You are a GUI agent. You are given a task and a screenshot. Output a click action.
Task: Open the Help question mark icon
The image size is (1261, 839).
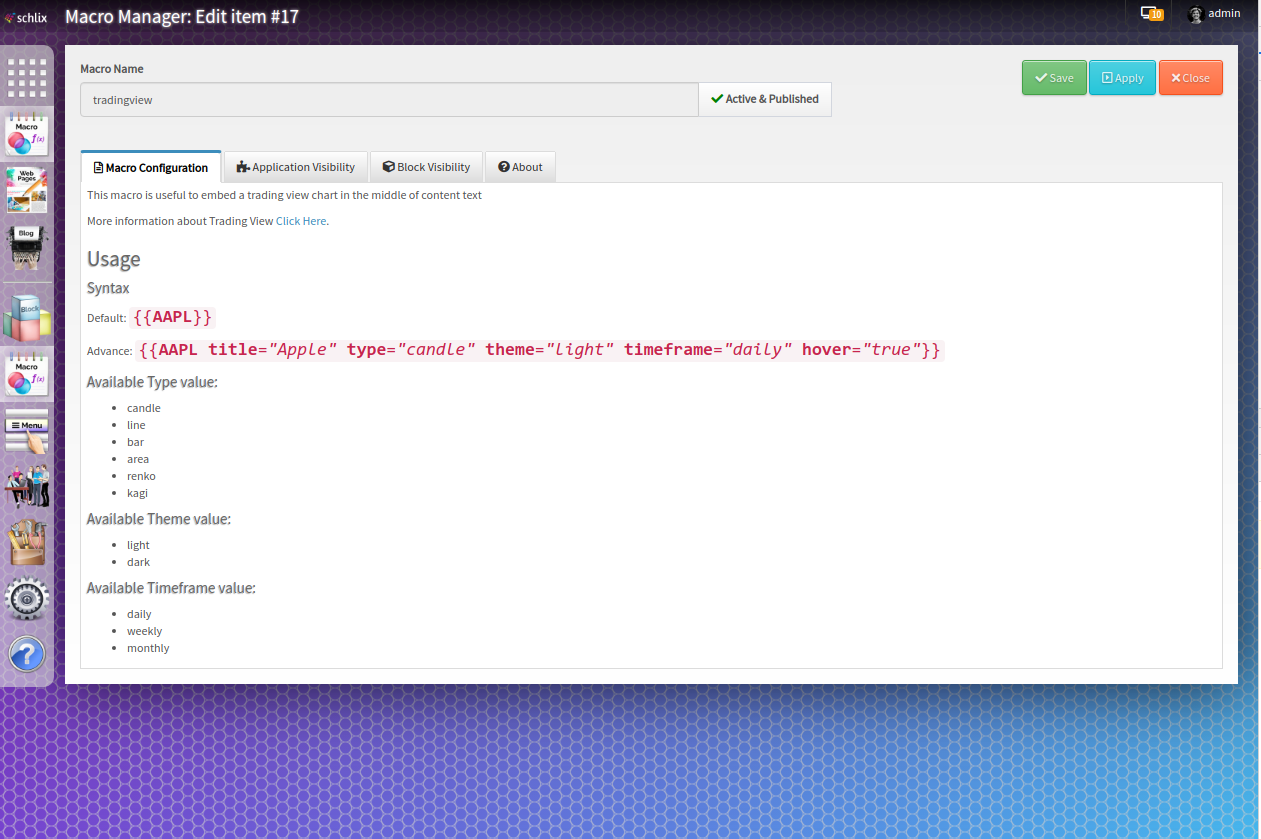pos(27,655)
